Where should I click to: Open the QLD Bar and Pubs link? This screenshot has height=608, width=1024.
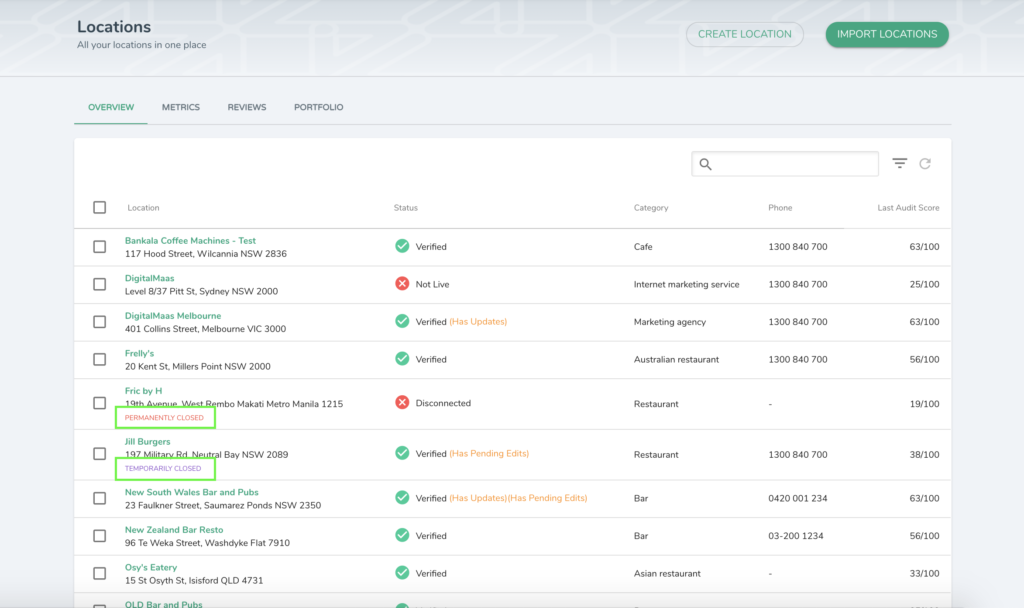click(163, 604)
